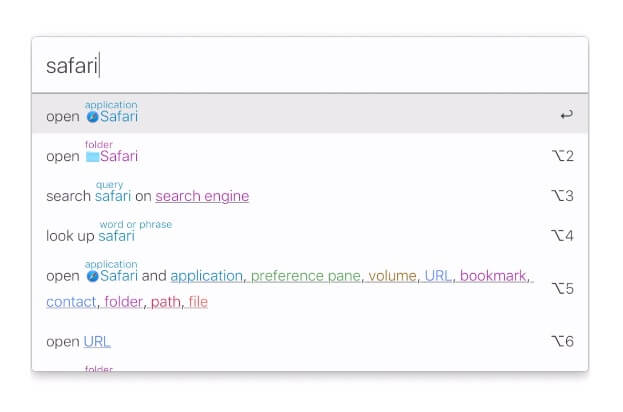
Task: Choose 'look up safari' result
Action: pyautogui.click(x=310, y=232)
